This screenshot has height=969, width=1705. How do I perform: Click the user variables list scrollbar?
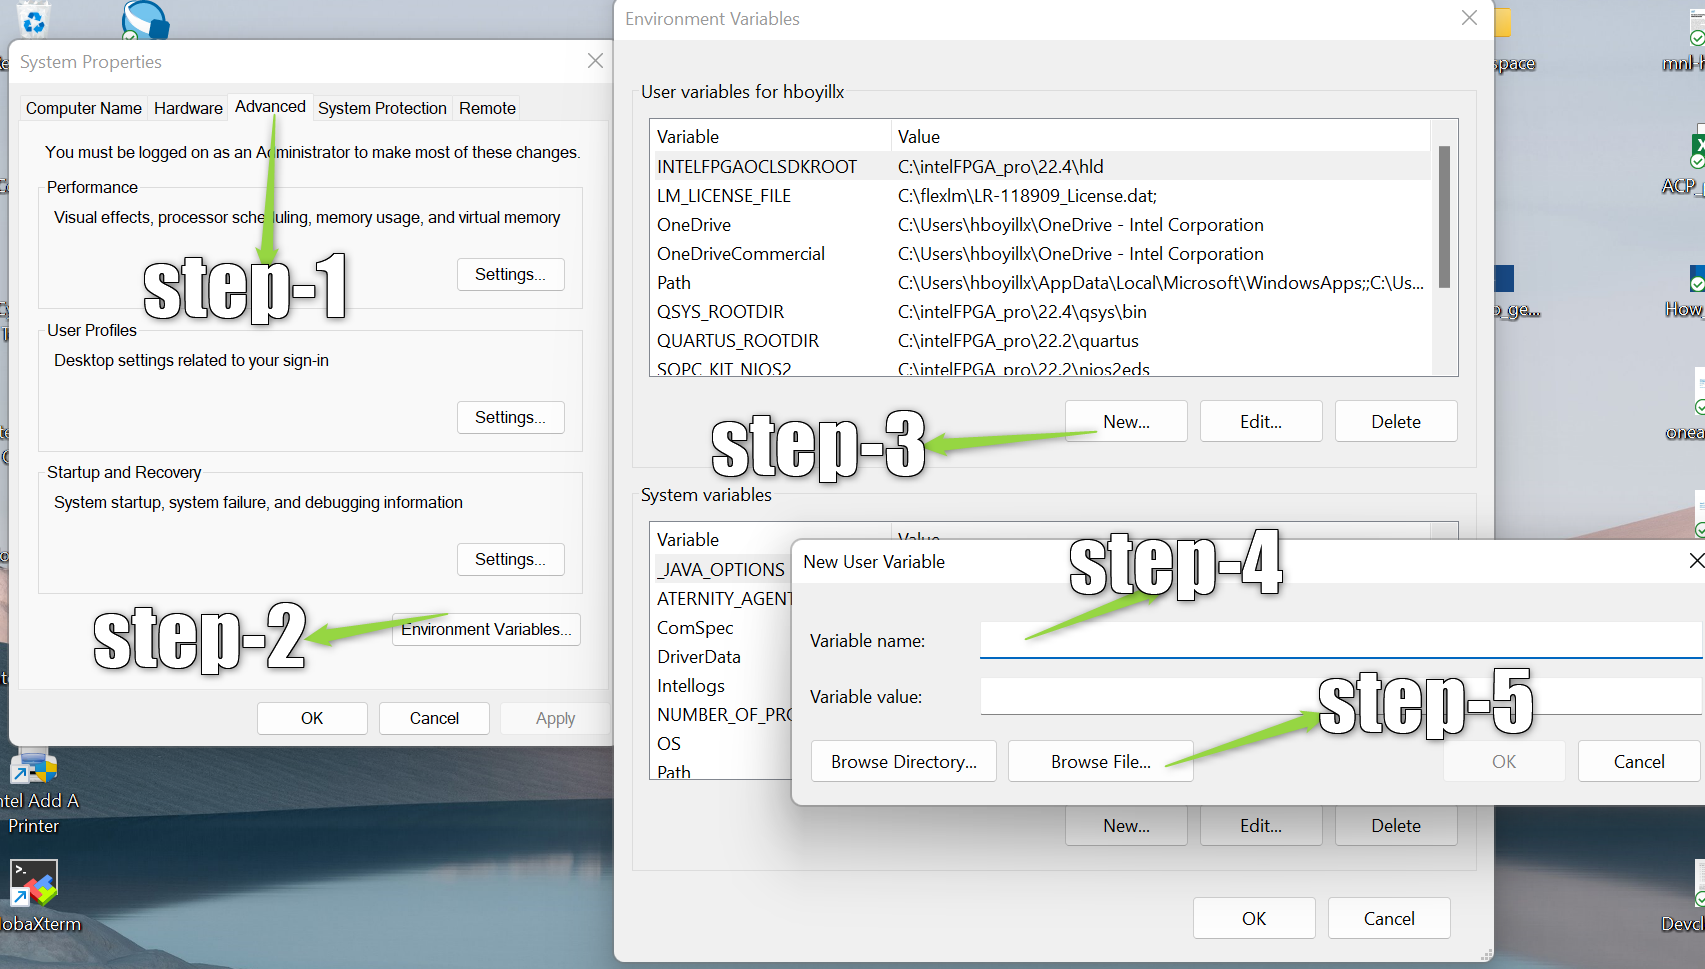[1443, 216]
